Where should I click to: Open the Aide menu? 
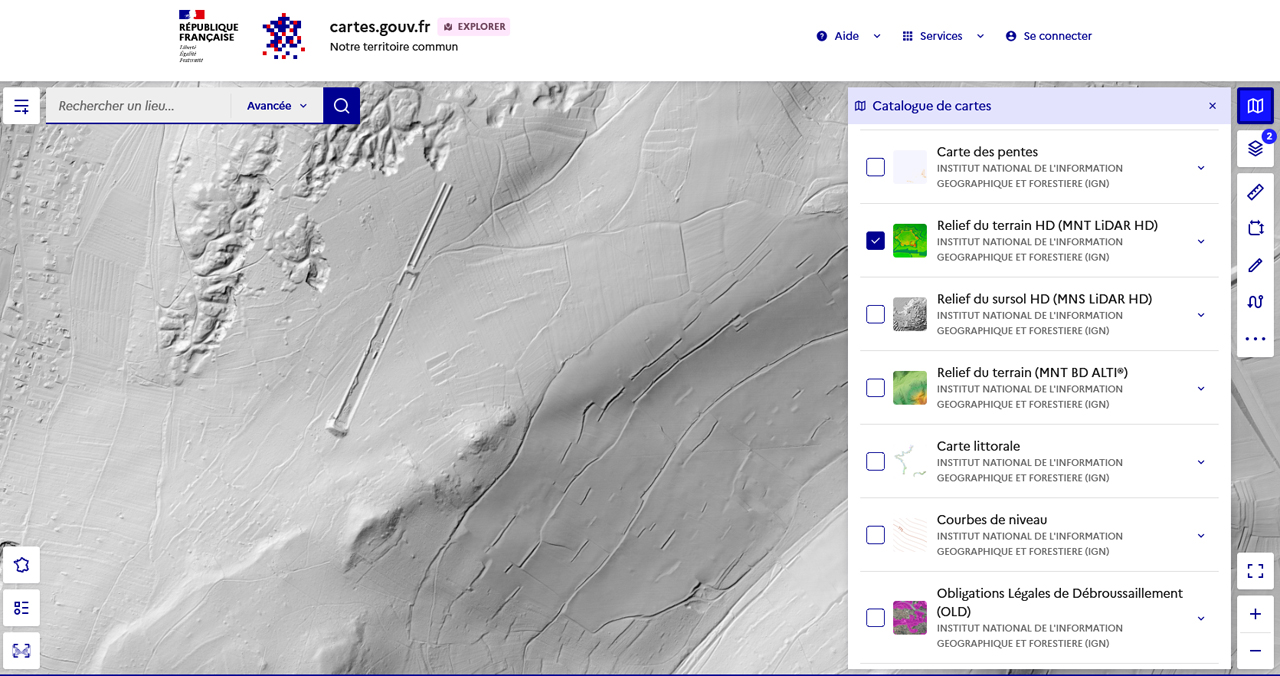pyautogui.click(x=848, y=36)
